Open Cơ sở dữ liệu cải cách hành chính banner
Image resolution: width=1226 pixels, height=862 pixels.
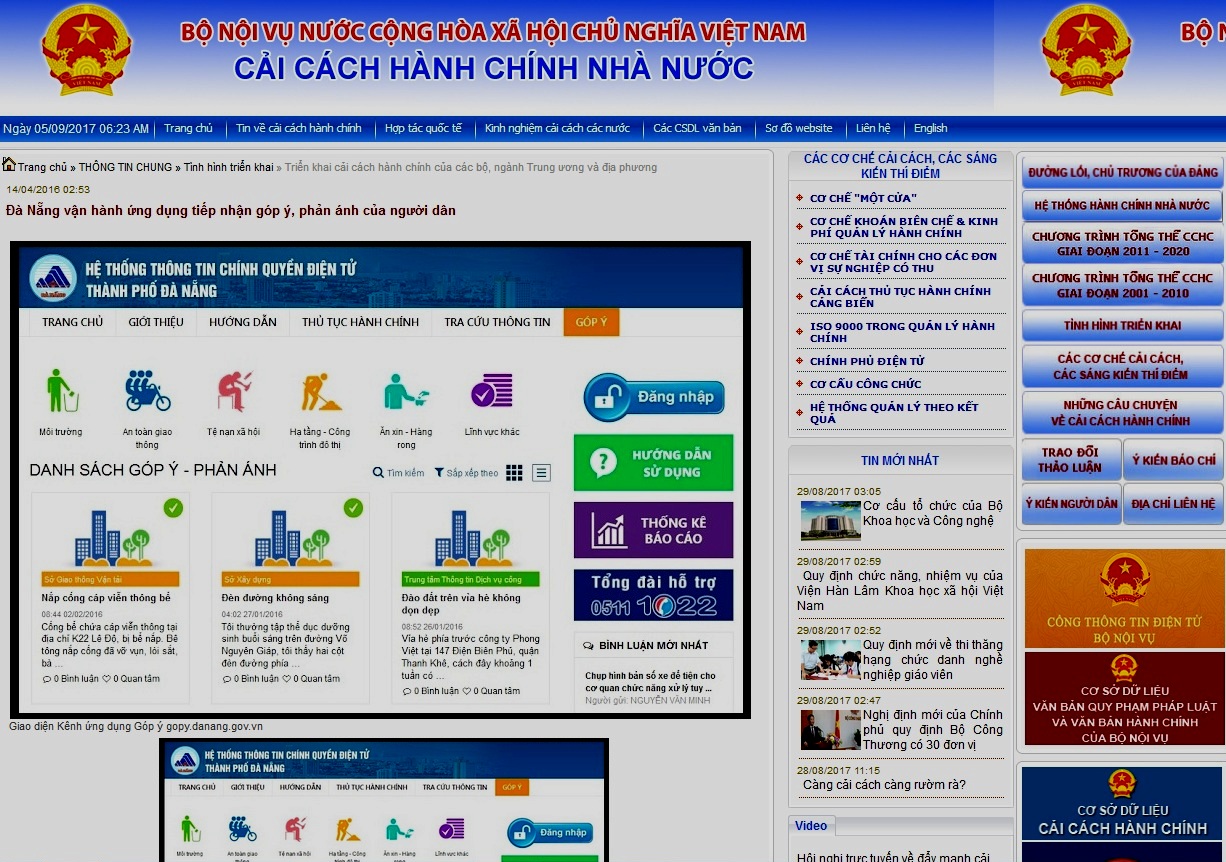[1121, 803]
